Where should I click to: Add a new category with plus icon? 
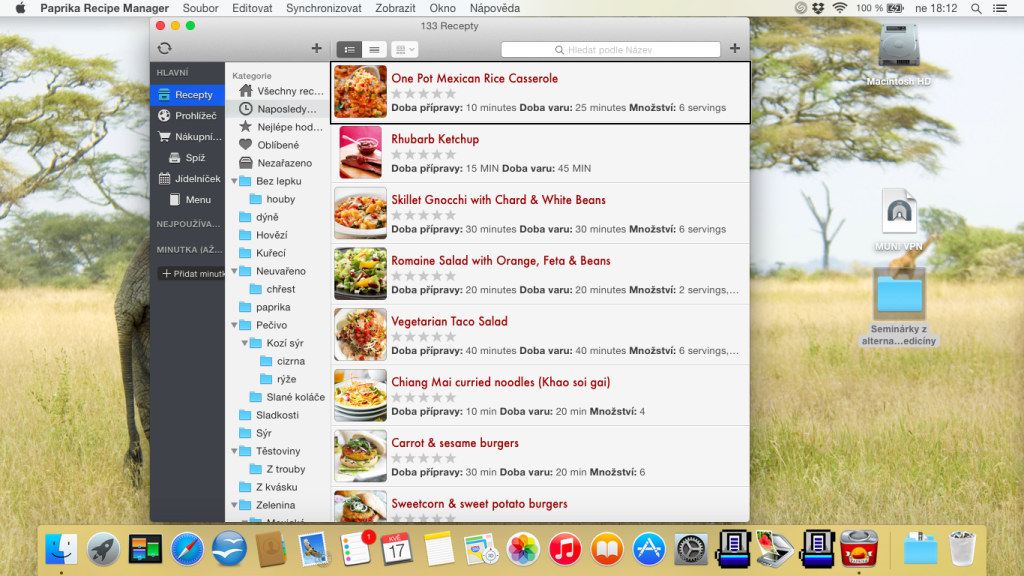pos(316,48)
